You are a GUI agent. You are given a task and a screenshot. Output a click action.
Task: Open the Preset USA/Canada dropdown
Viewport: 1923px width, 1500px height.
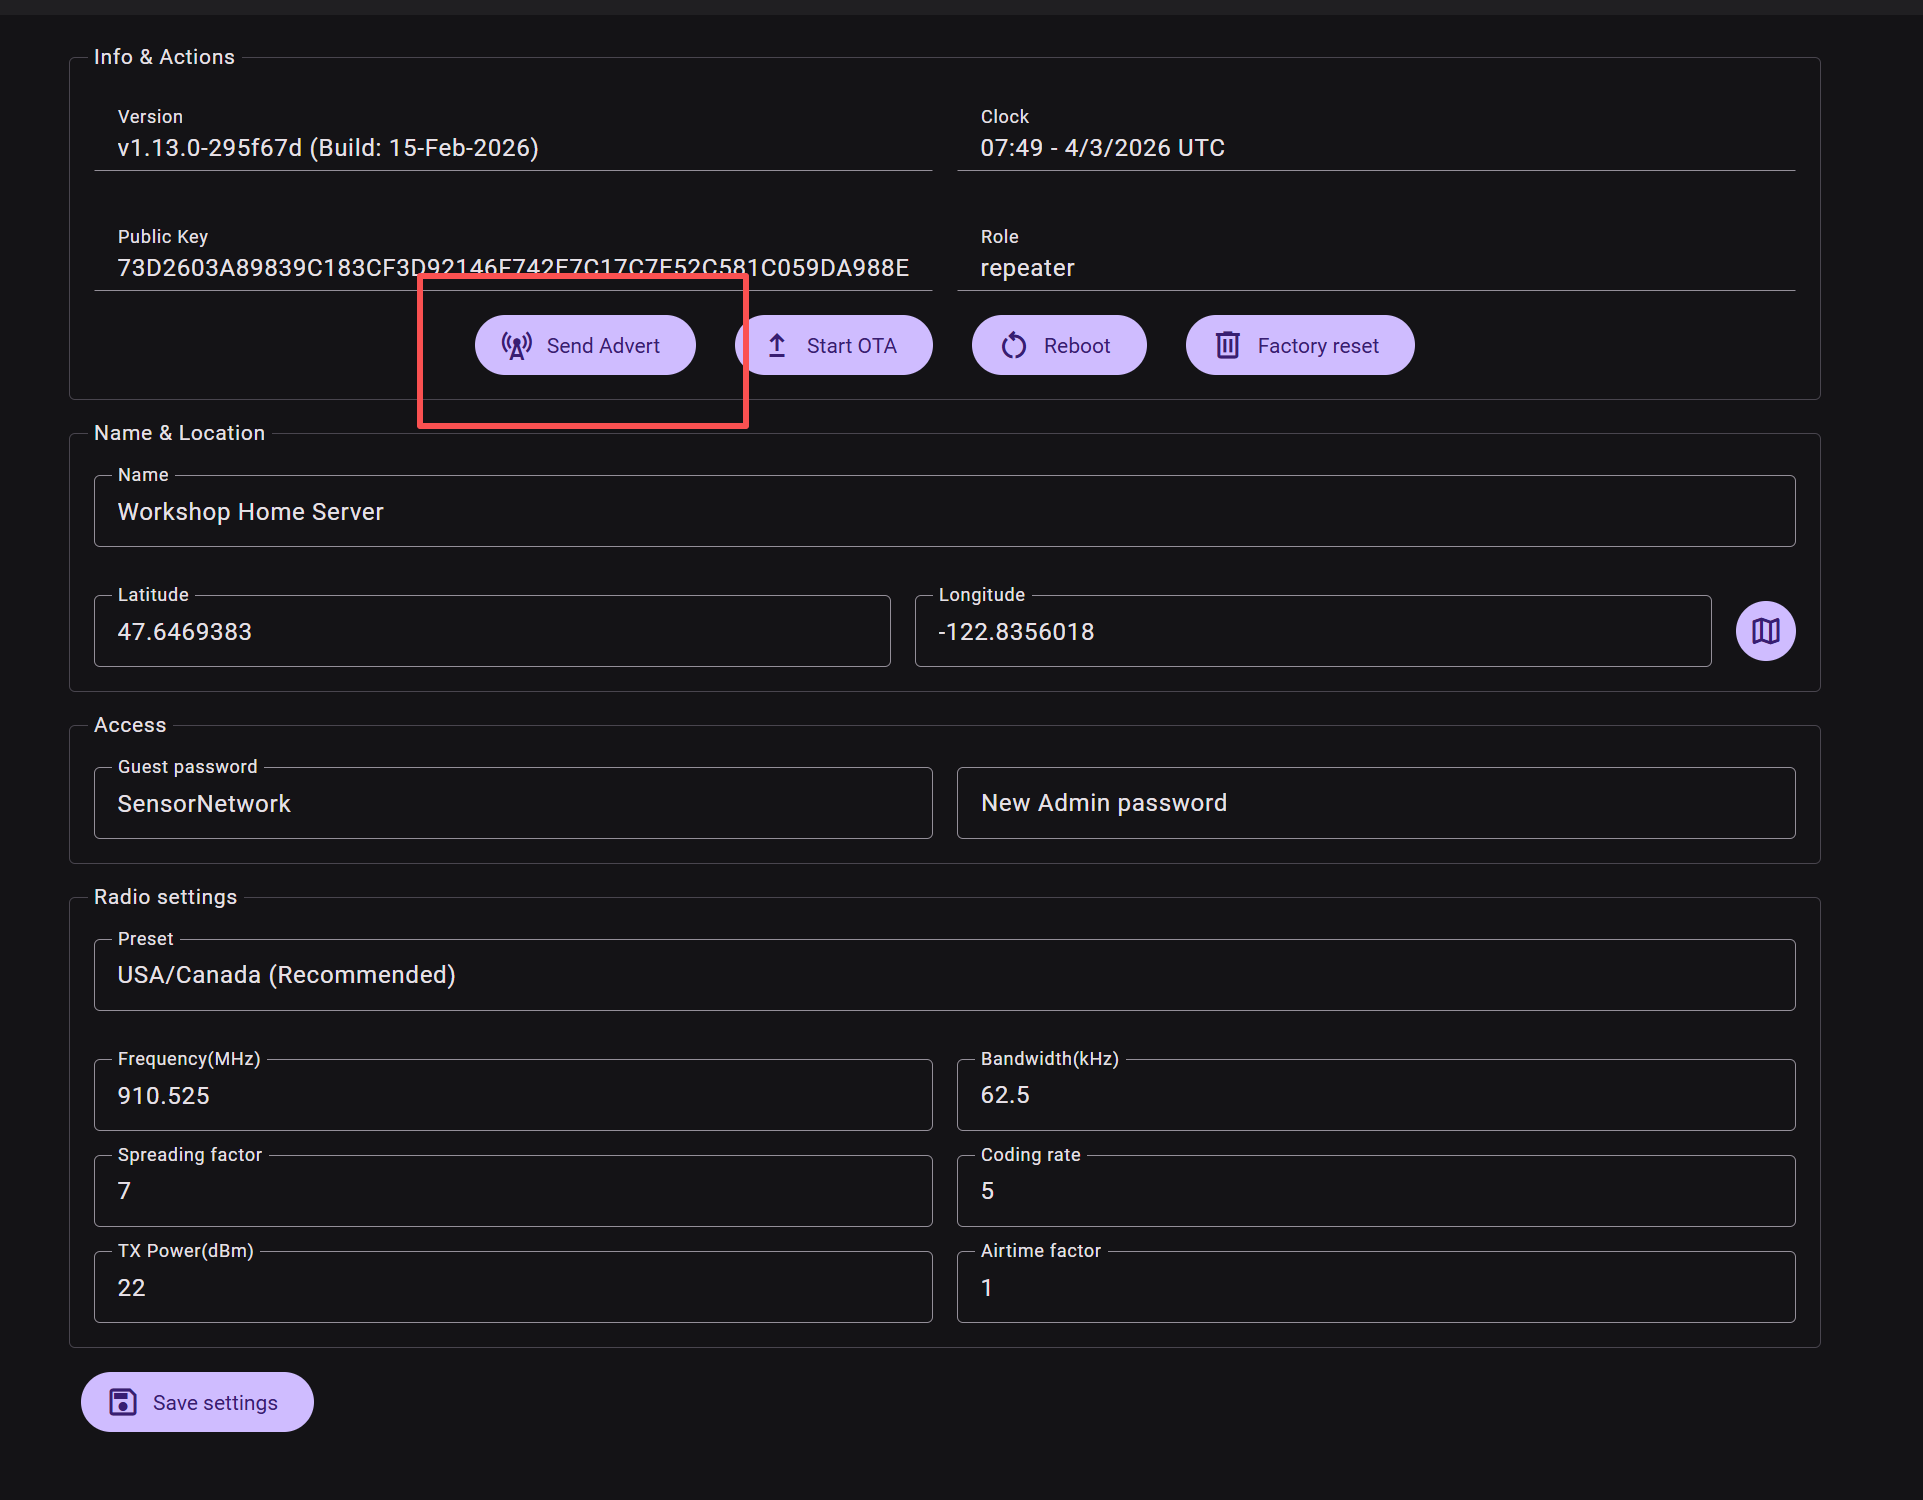pos(944,975)
